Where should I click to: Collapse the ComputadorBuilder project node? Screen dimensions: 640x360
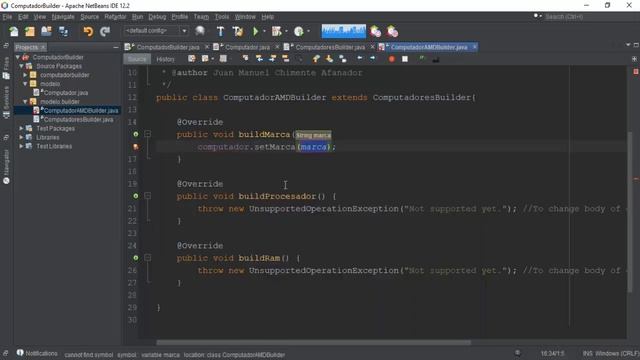(18, 57)
